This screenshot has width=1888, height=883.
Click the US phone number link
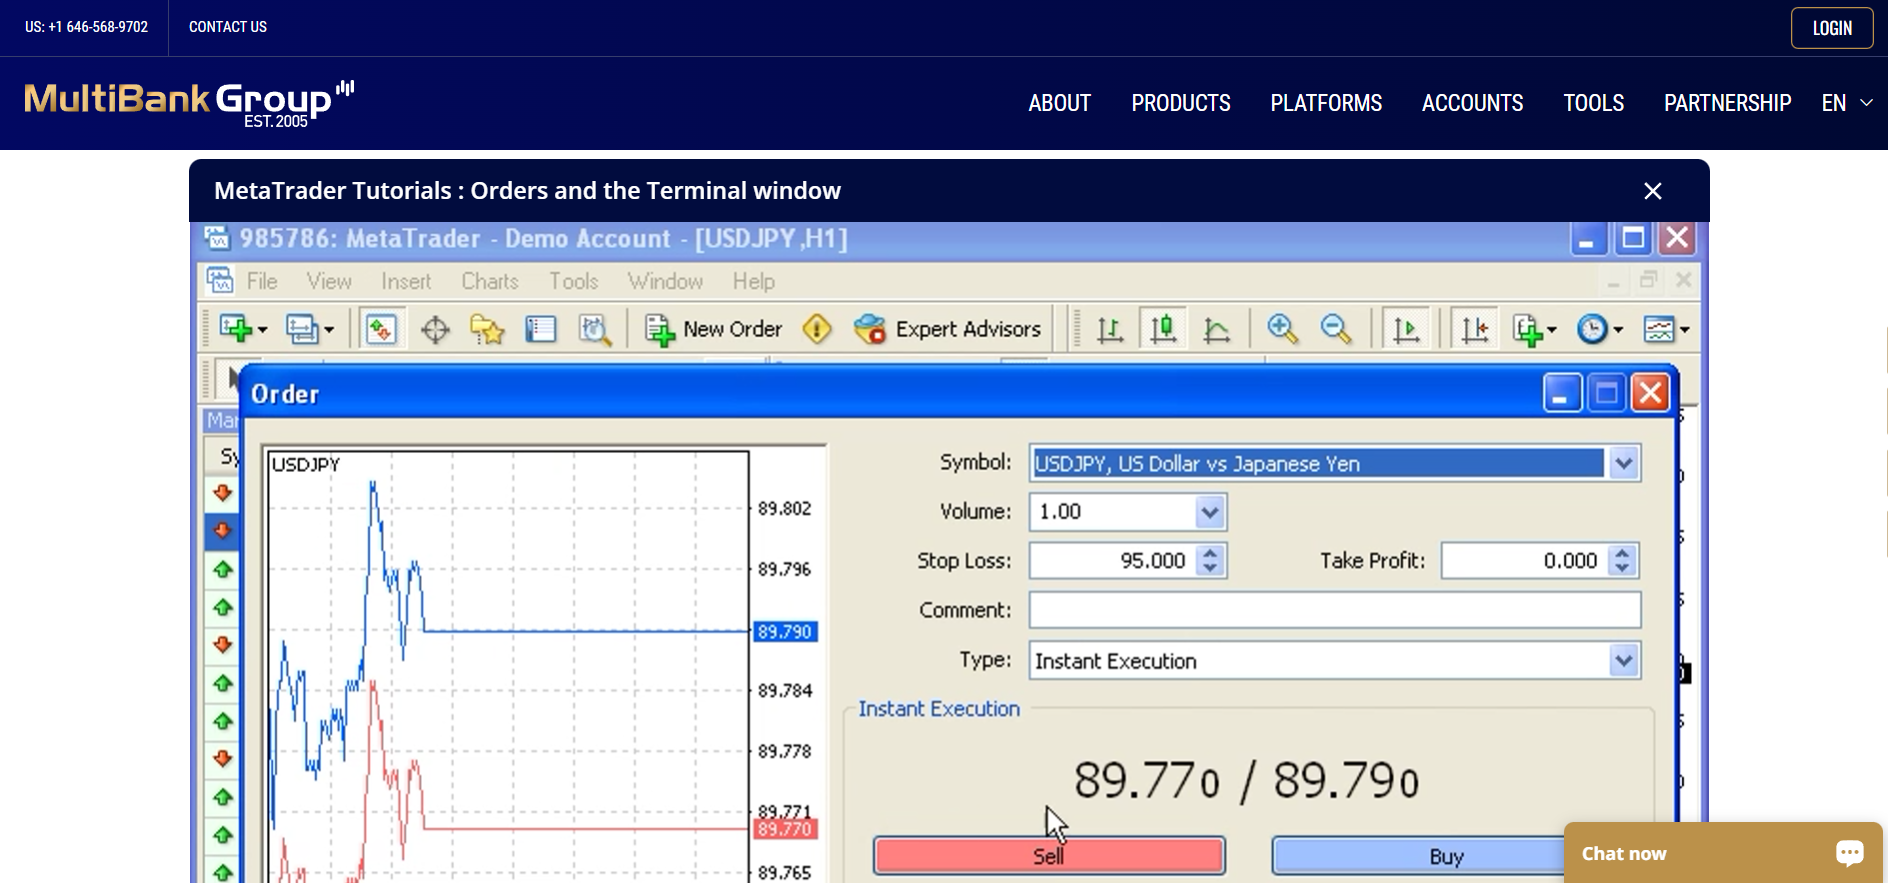click(x=86, y=27)
